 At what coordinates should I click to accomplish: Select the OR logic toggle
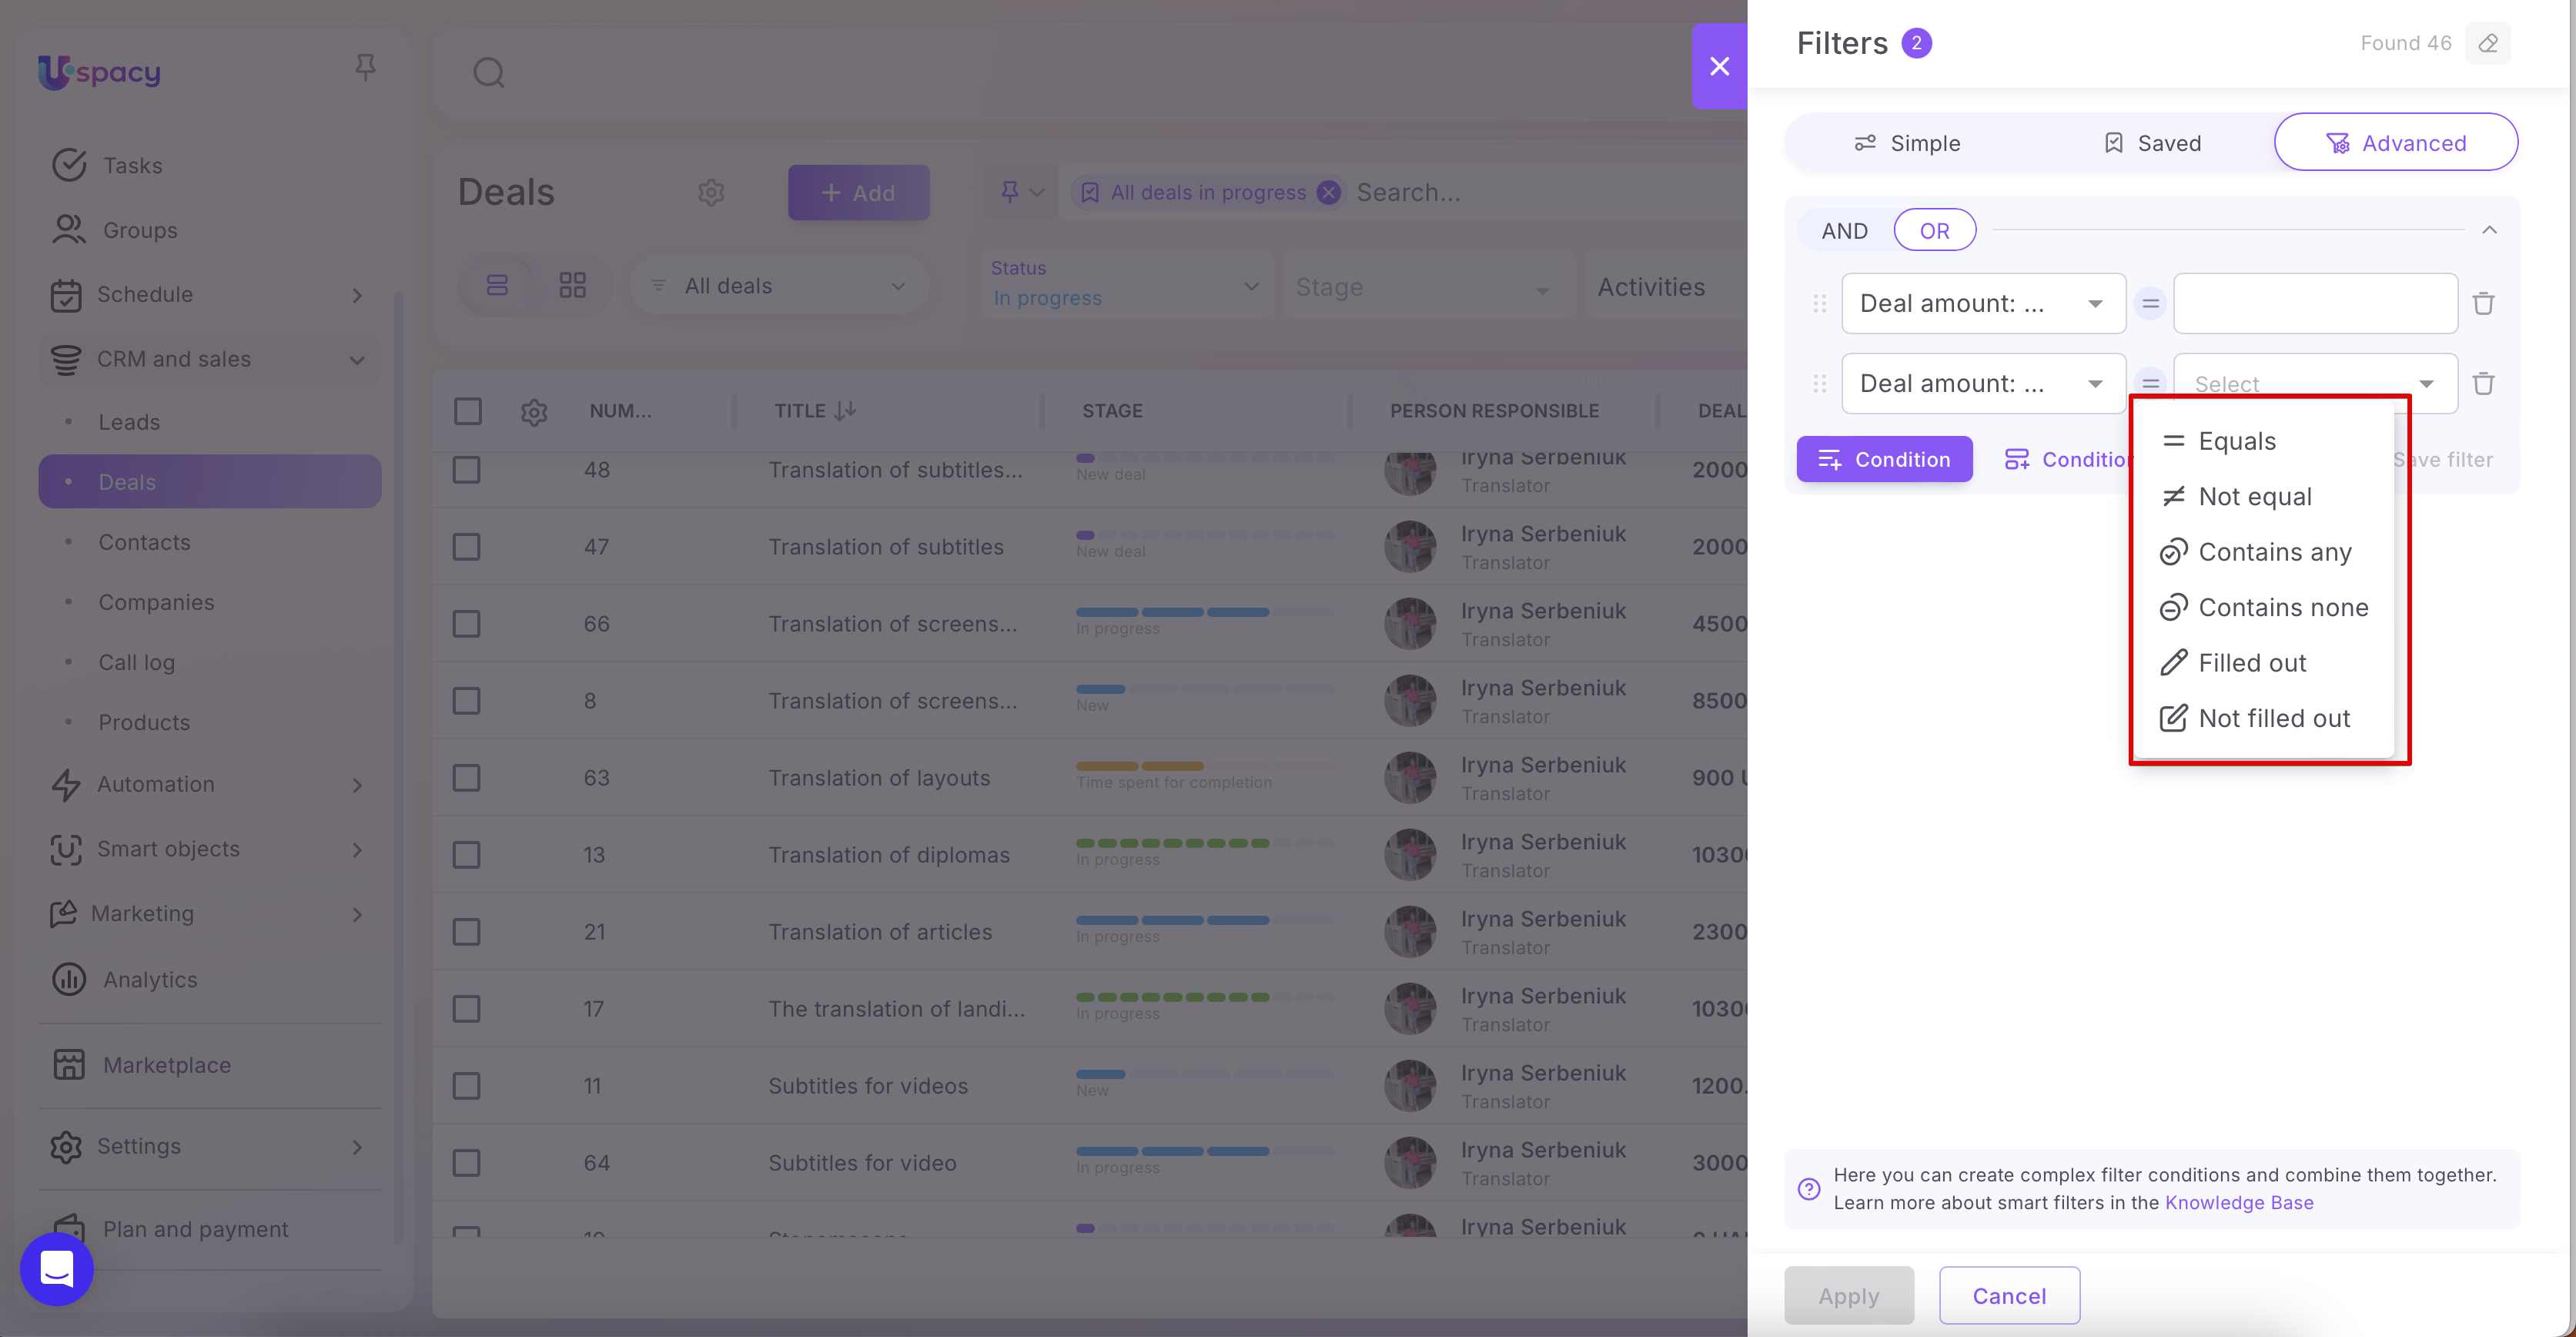pos(1934,231)
